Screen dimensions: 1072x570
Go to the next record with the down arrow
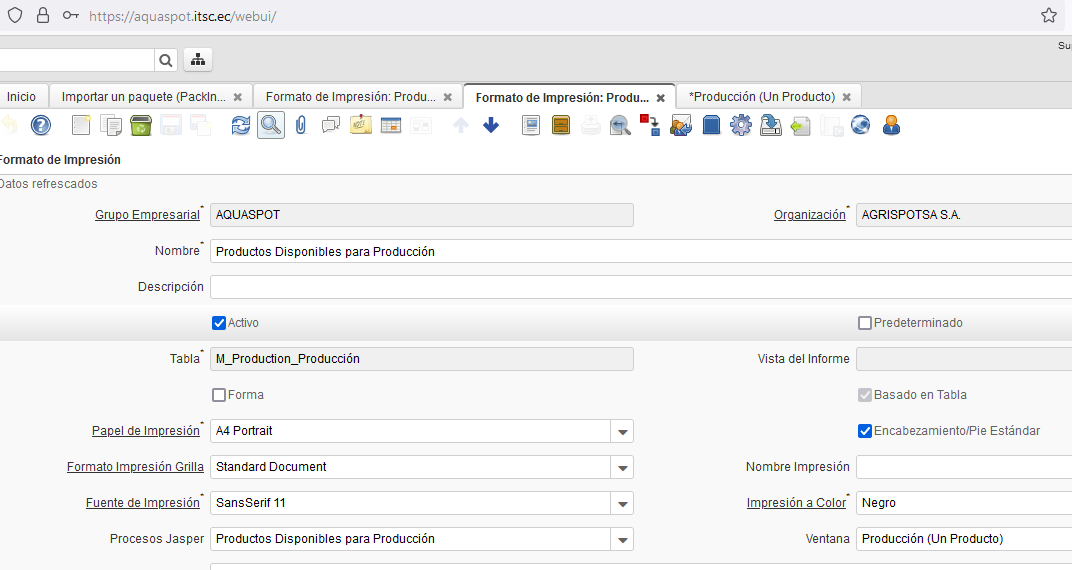[490, 125]
